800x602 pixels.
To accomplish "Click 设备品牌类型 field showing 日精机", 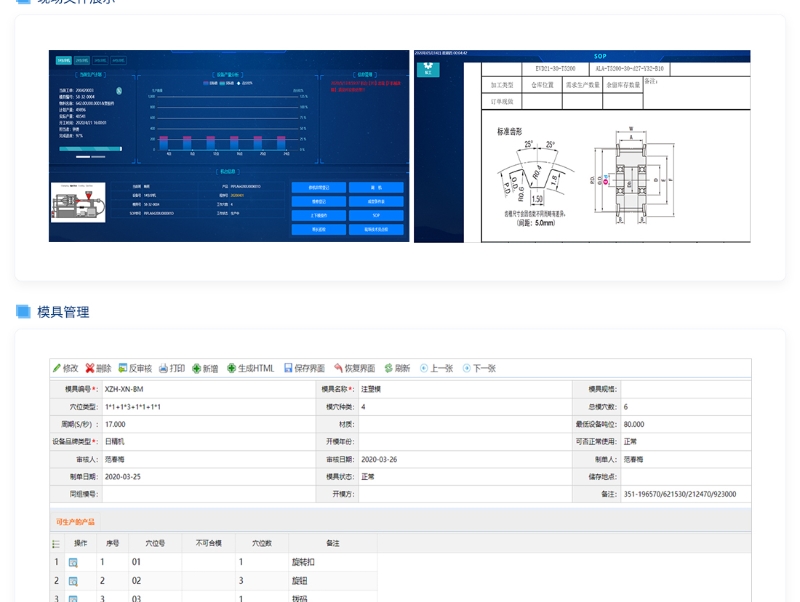I will tap(208, 442).
